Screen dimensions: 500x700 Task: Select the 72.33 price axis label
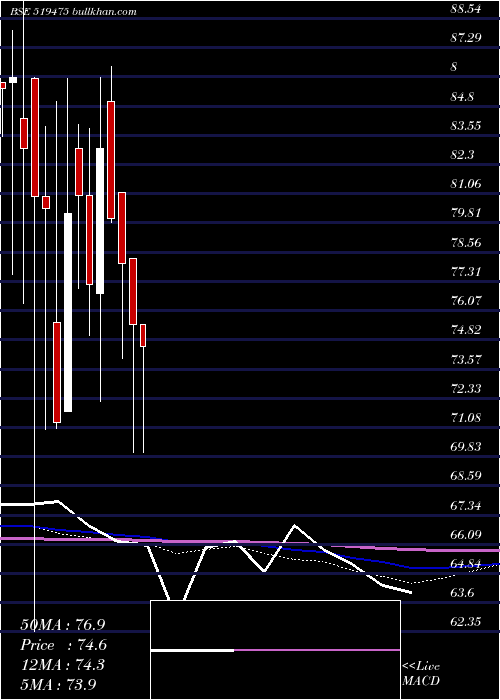(466, 388)
